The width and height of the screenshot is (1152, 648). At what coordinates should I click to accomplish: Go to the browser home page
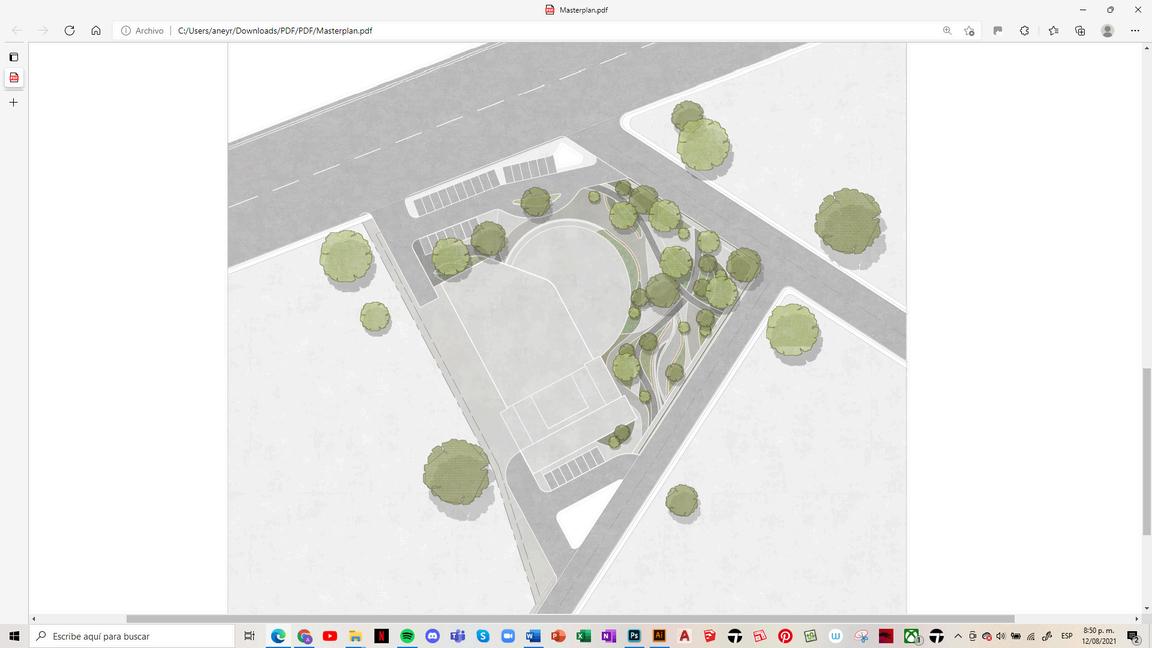click(x=96, y=31)
